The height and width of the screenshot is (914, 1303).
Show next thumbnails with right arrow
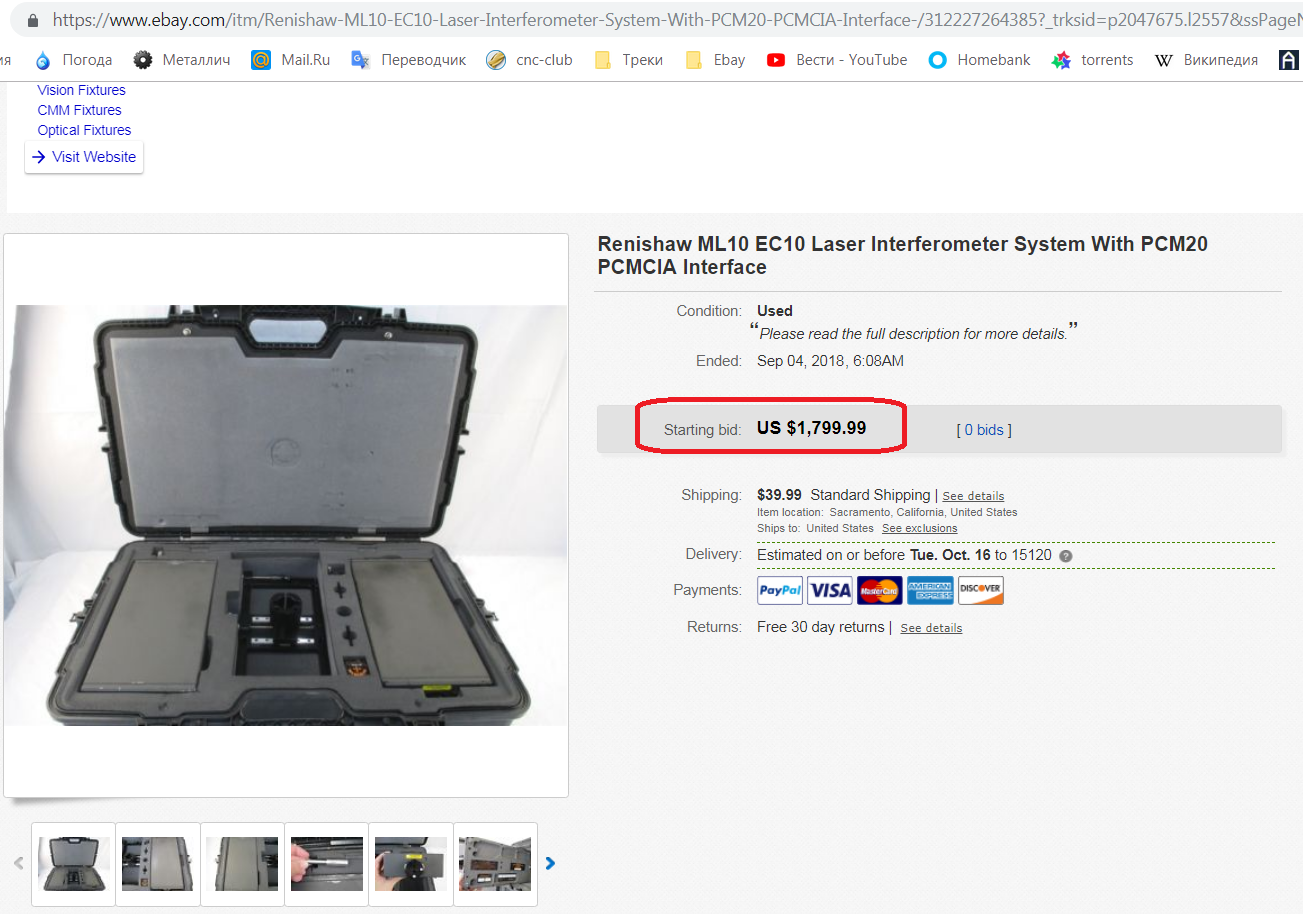tap(550, 863)
